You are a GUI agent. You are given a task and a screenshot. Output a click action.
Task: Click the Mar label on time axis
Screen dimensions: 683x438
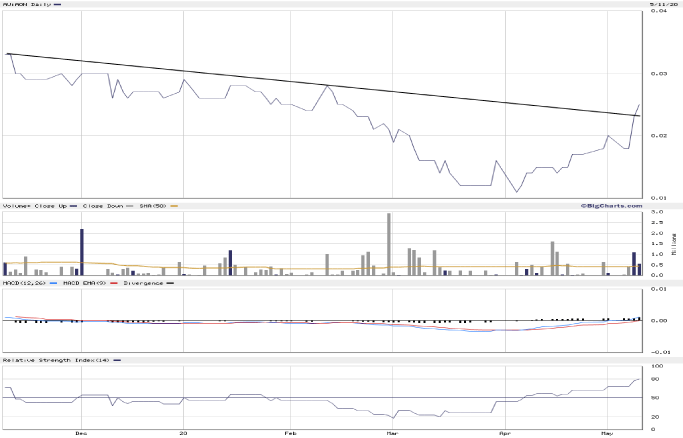pos(393,433)
